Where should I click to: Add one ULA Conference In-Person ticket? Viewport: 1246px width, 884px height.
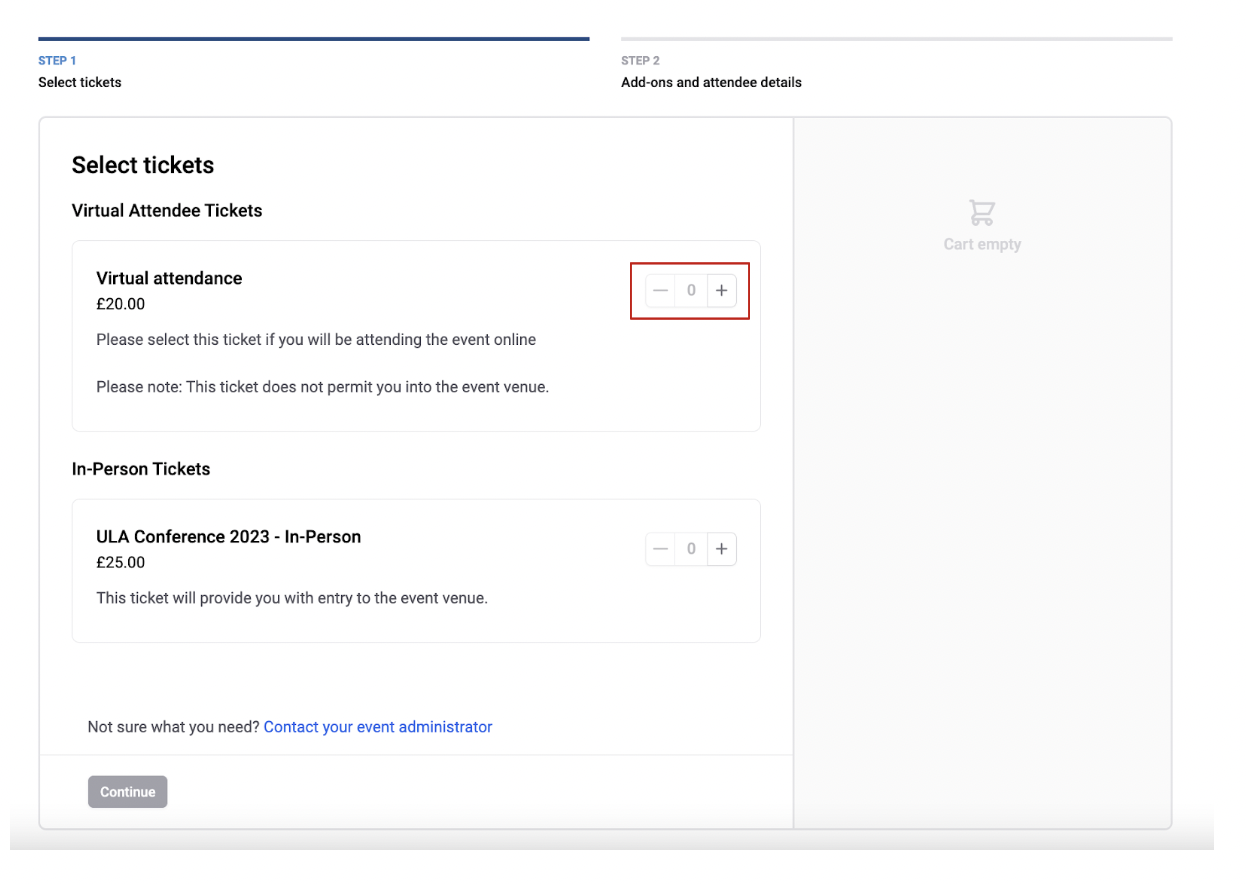721,549
